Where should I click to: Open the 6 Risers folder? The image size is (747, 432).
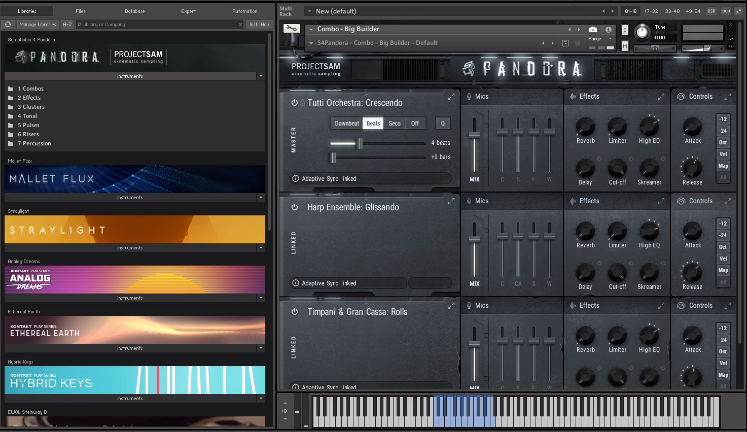28,134
